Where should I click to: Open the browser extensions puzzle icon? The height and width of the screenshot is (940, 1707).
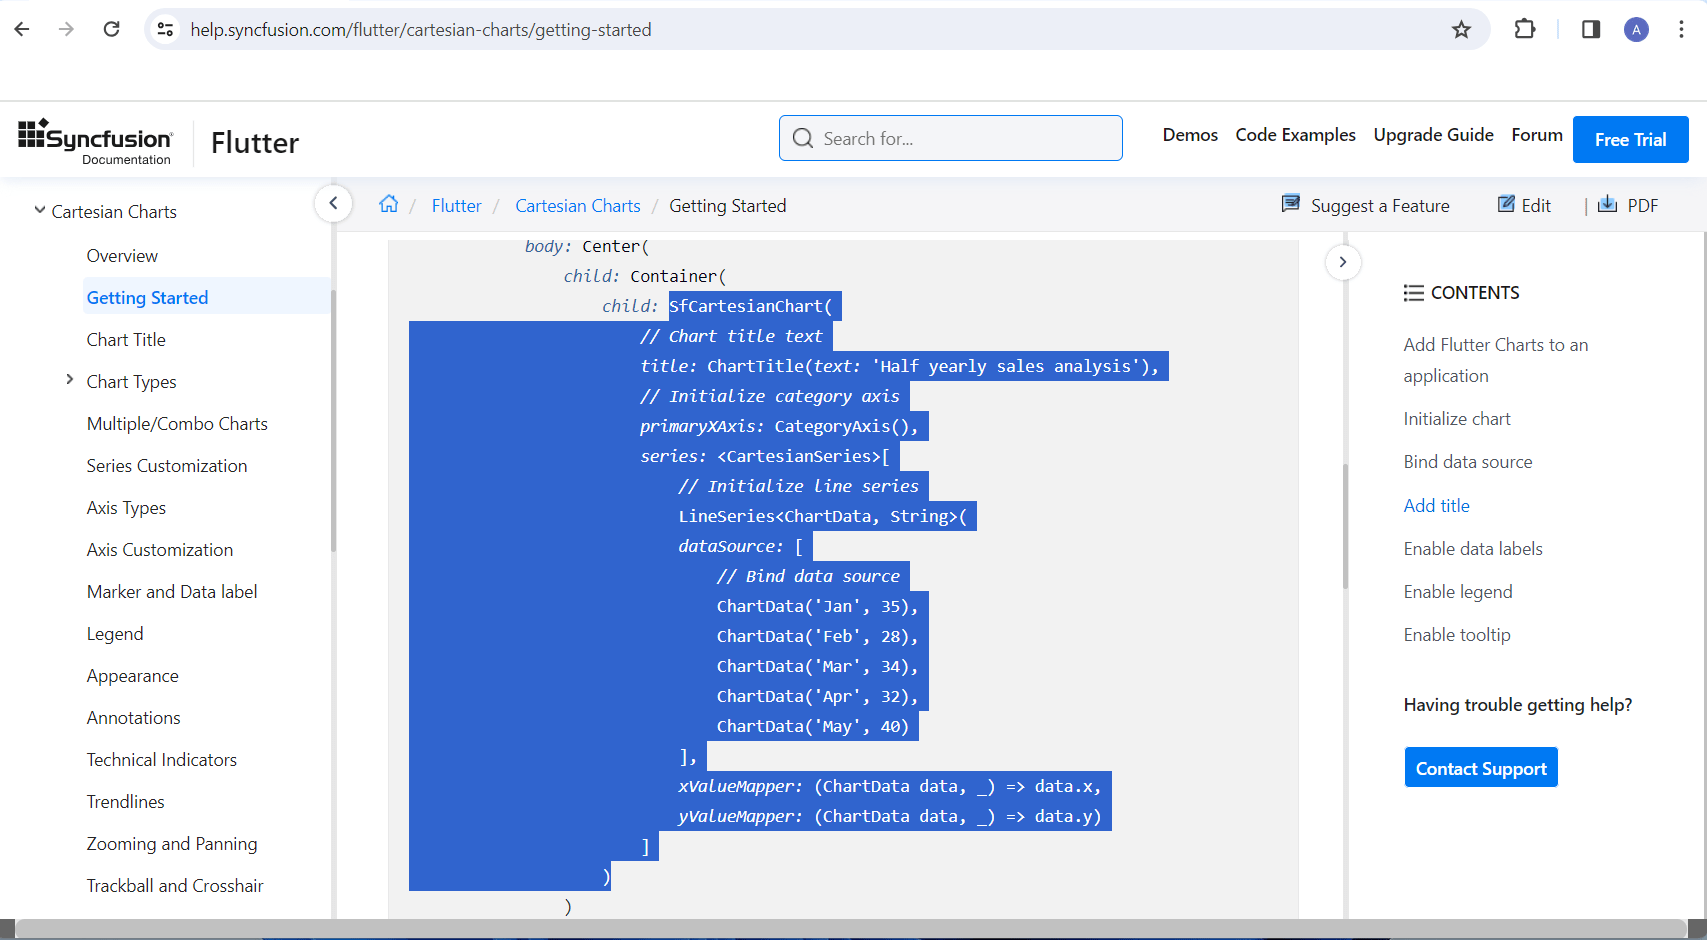1524,29
